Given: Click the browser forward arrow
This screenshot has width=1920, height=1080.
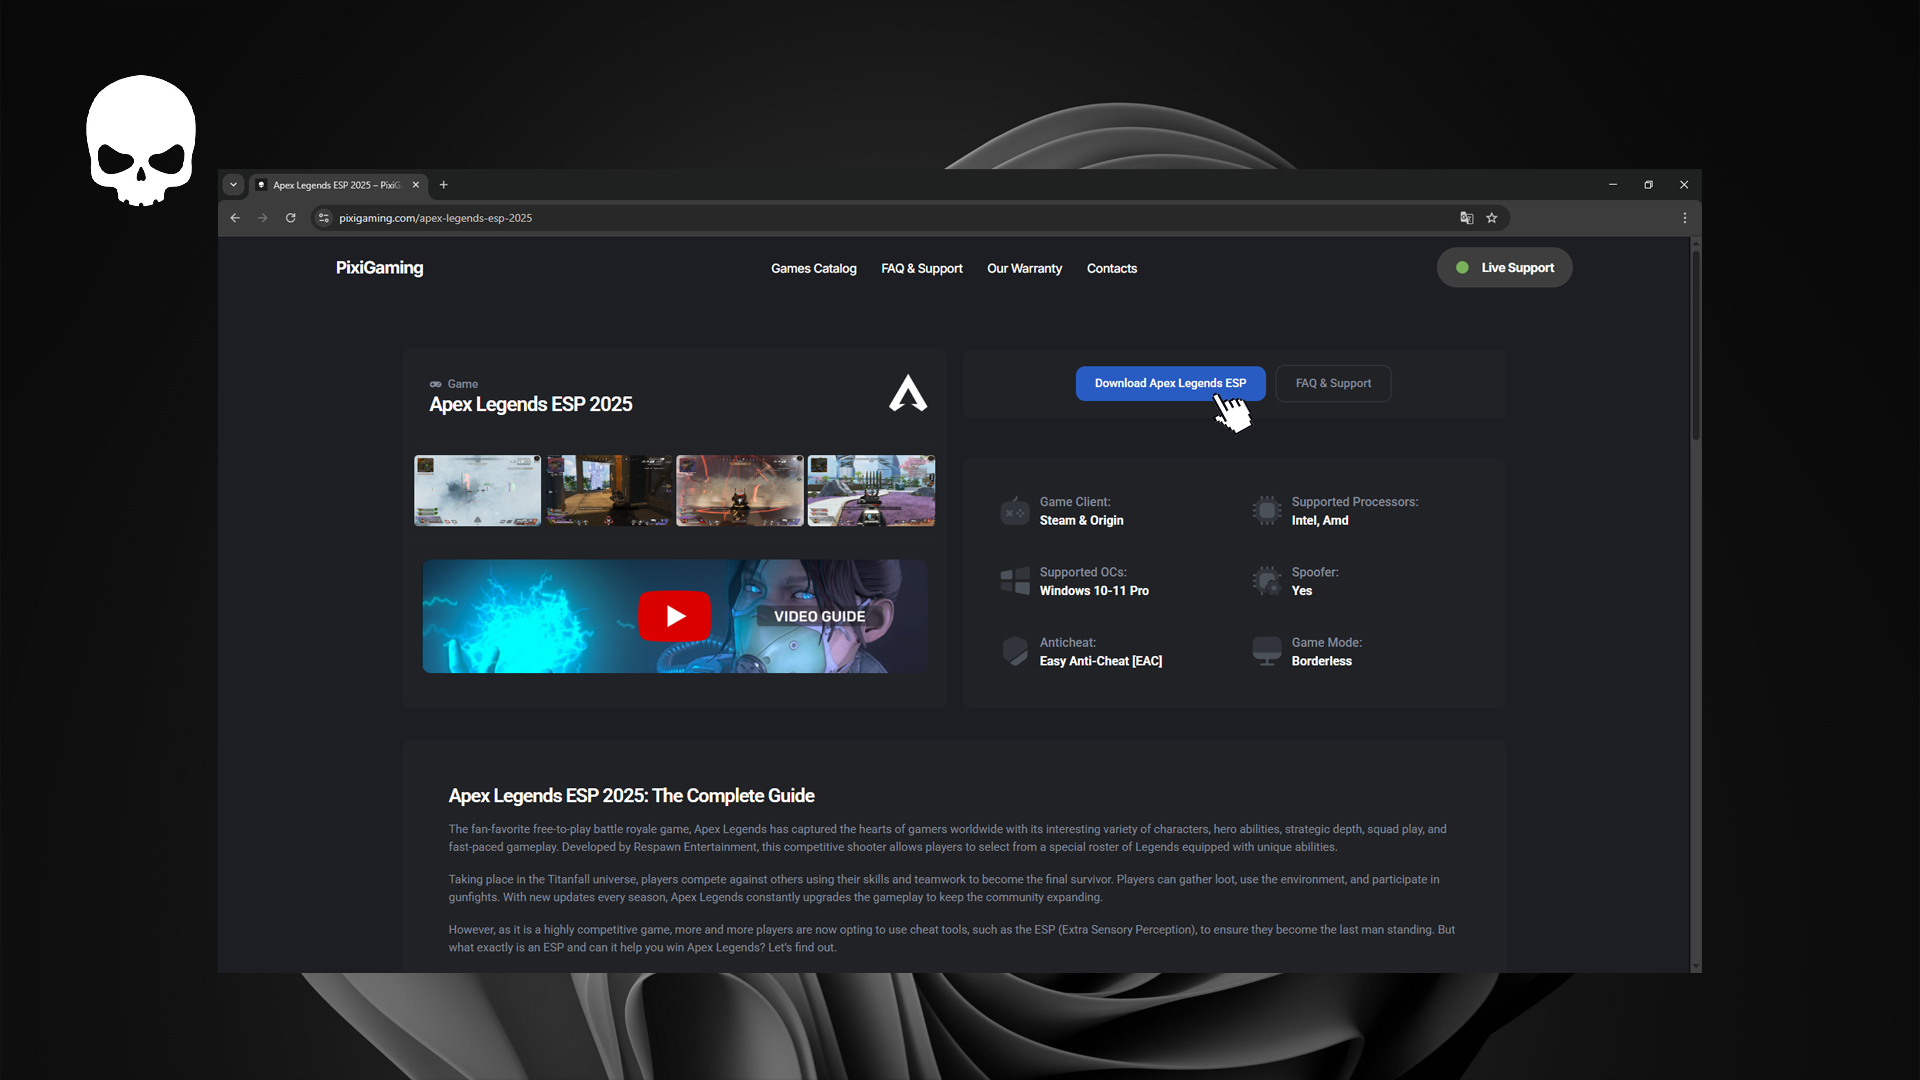Looking at the screenshot, I should tap(263, 218).
